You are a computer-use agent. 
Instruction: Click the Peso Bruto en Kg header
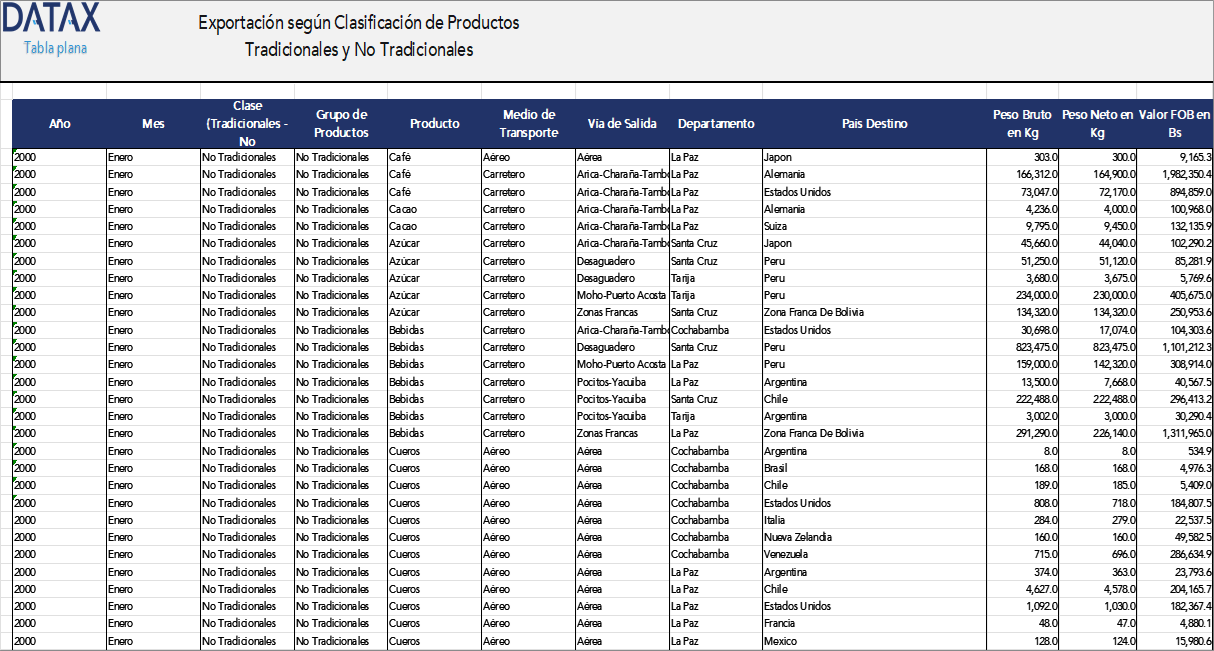pos(1022,124)
